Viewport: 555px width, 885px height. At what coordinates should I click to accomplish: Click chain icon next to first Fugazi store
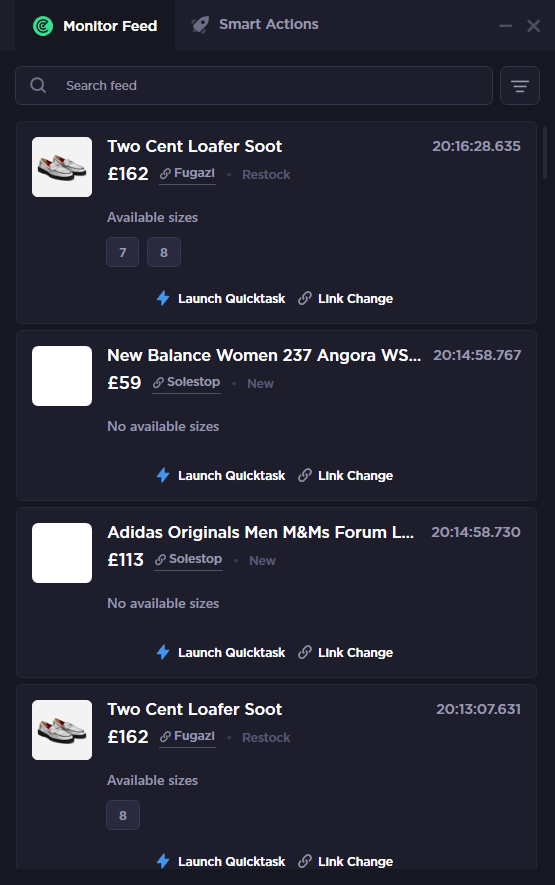165,174
